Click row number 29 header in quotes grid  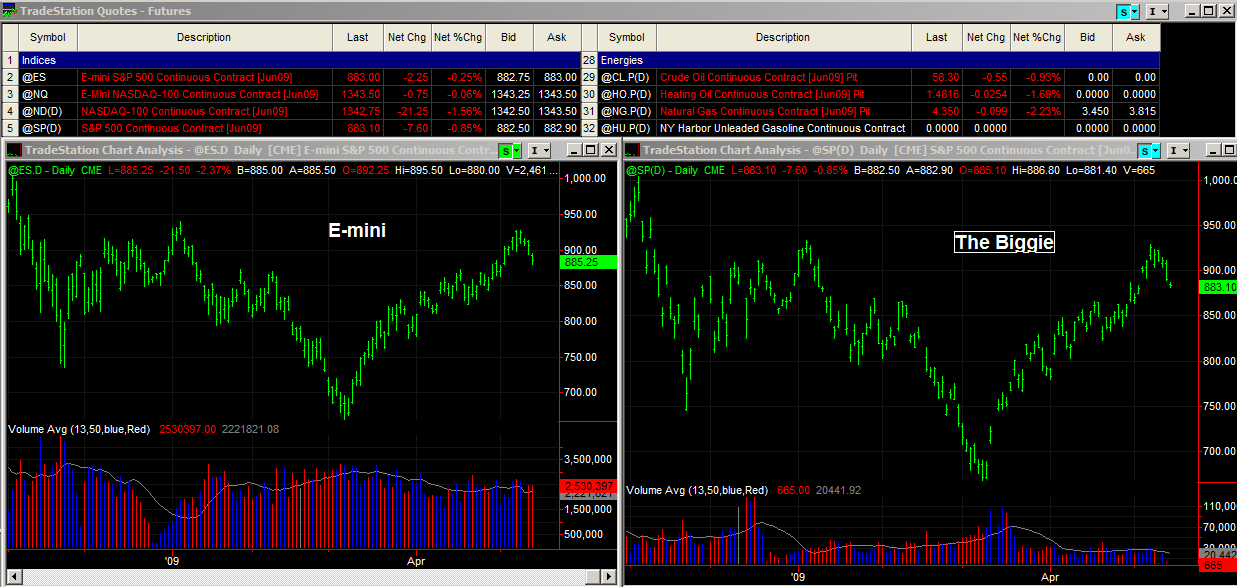[x=589, y=77]
